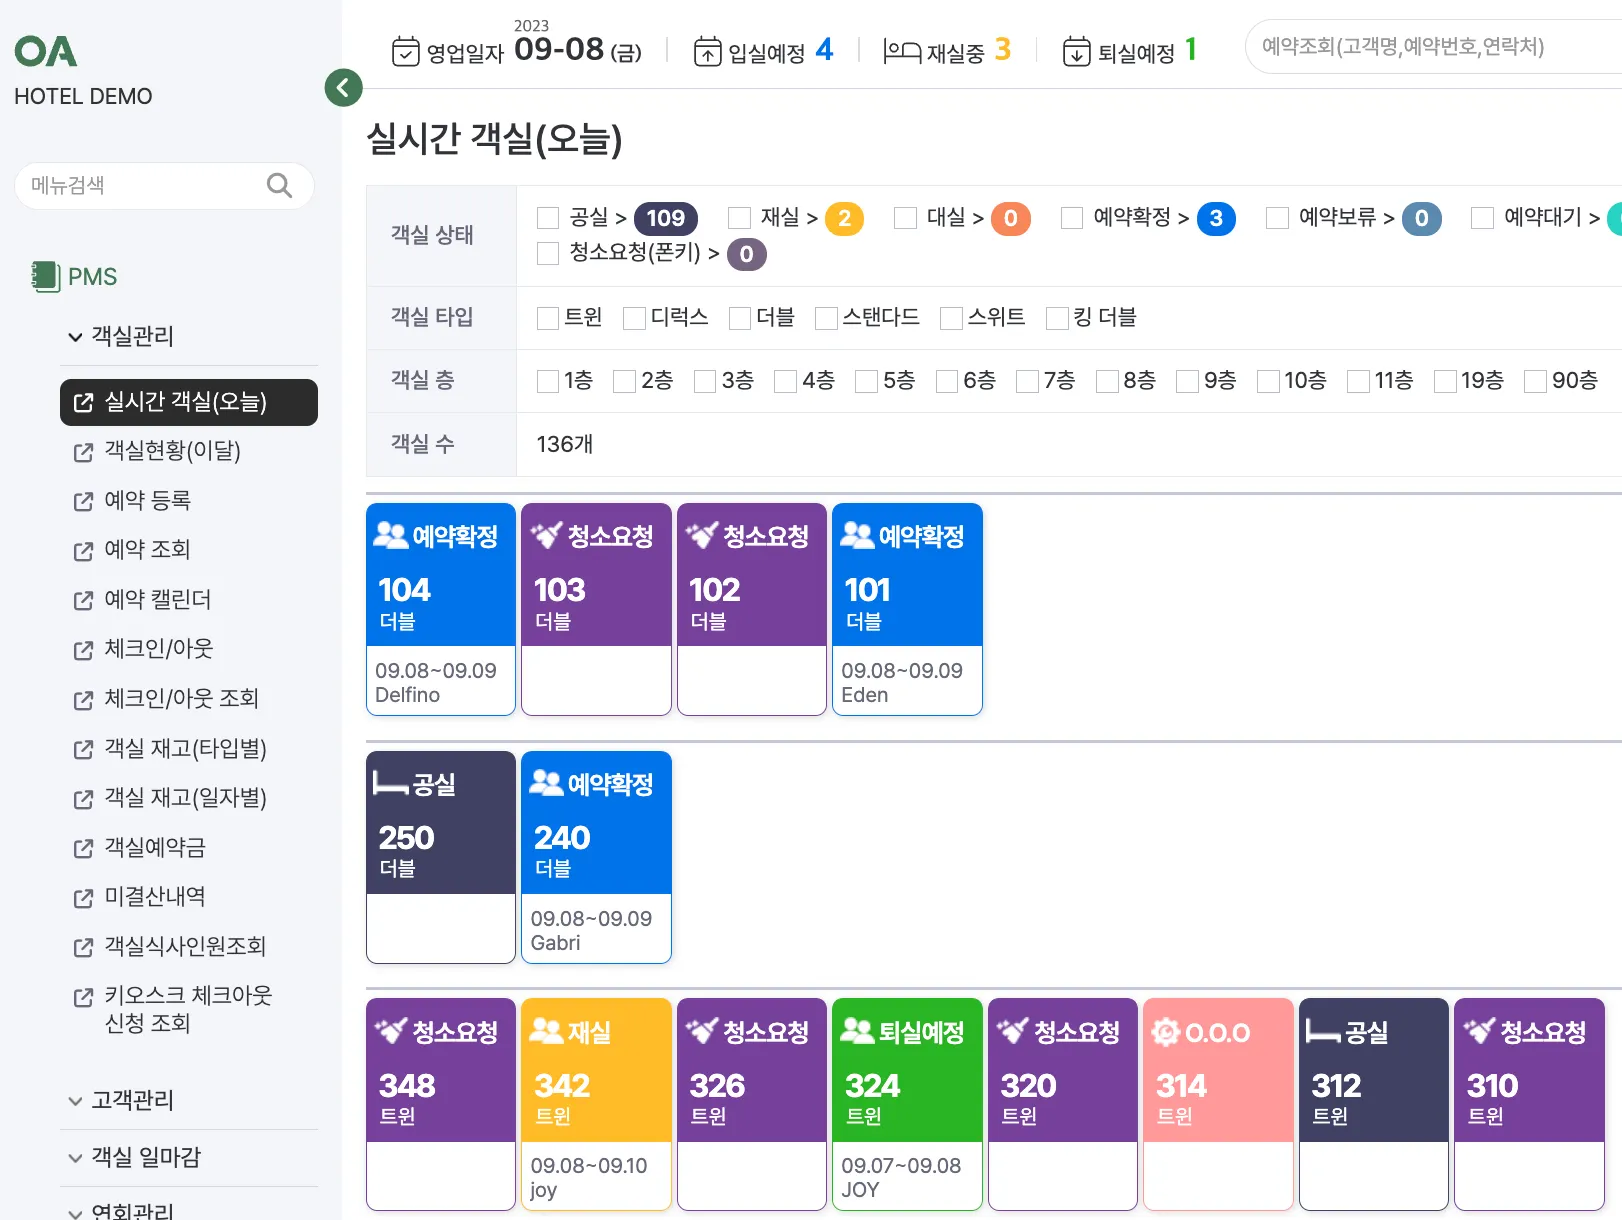Viewport: 1622px width, 1220px height.
Task: Click the 퇴실예정 check-out icon
Action: pyautogui.click(x=1076, y=51)
